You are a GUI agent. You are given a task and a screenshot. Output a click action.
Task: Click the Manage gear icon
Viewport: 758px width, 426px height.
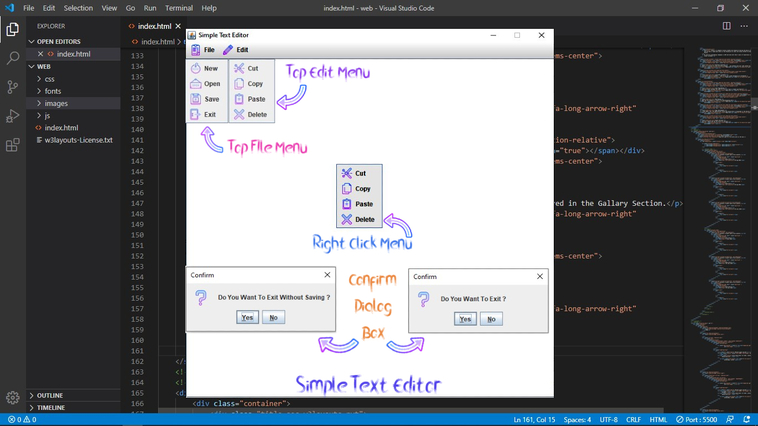13,397
